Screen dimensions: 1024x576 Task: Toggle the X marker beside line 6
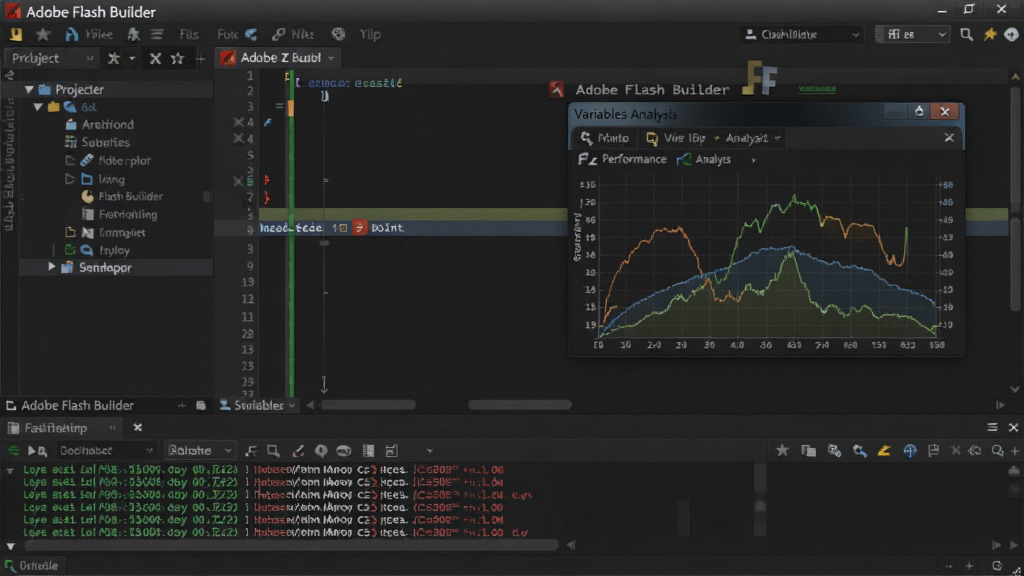238,181
